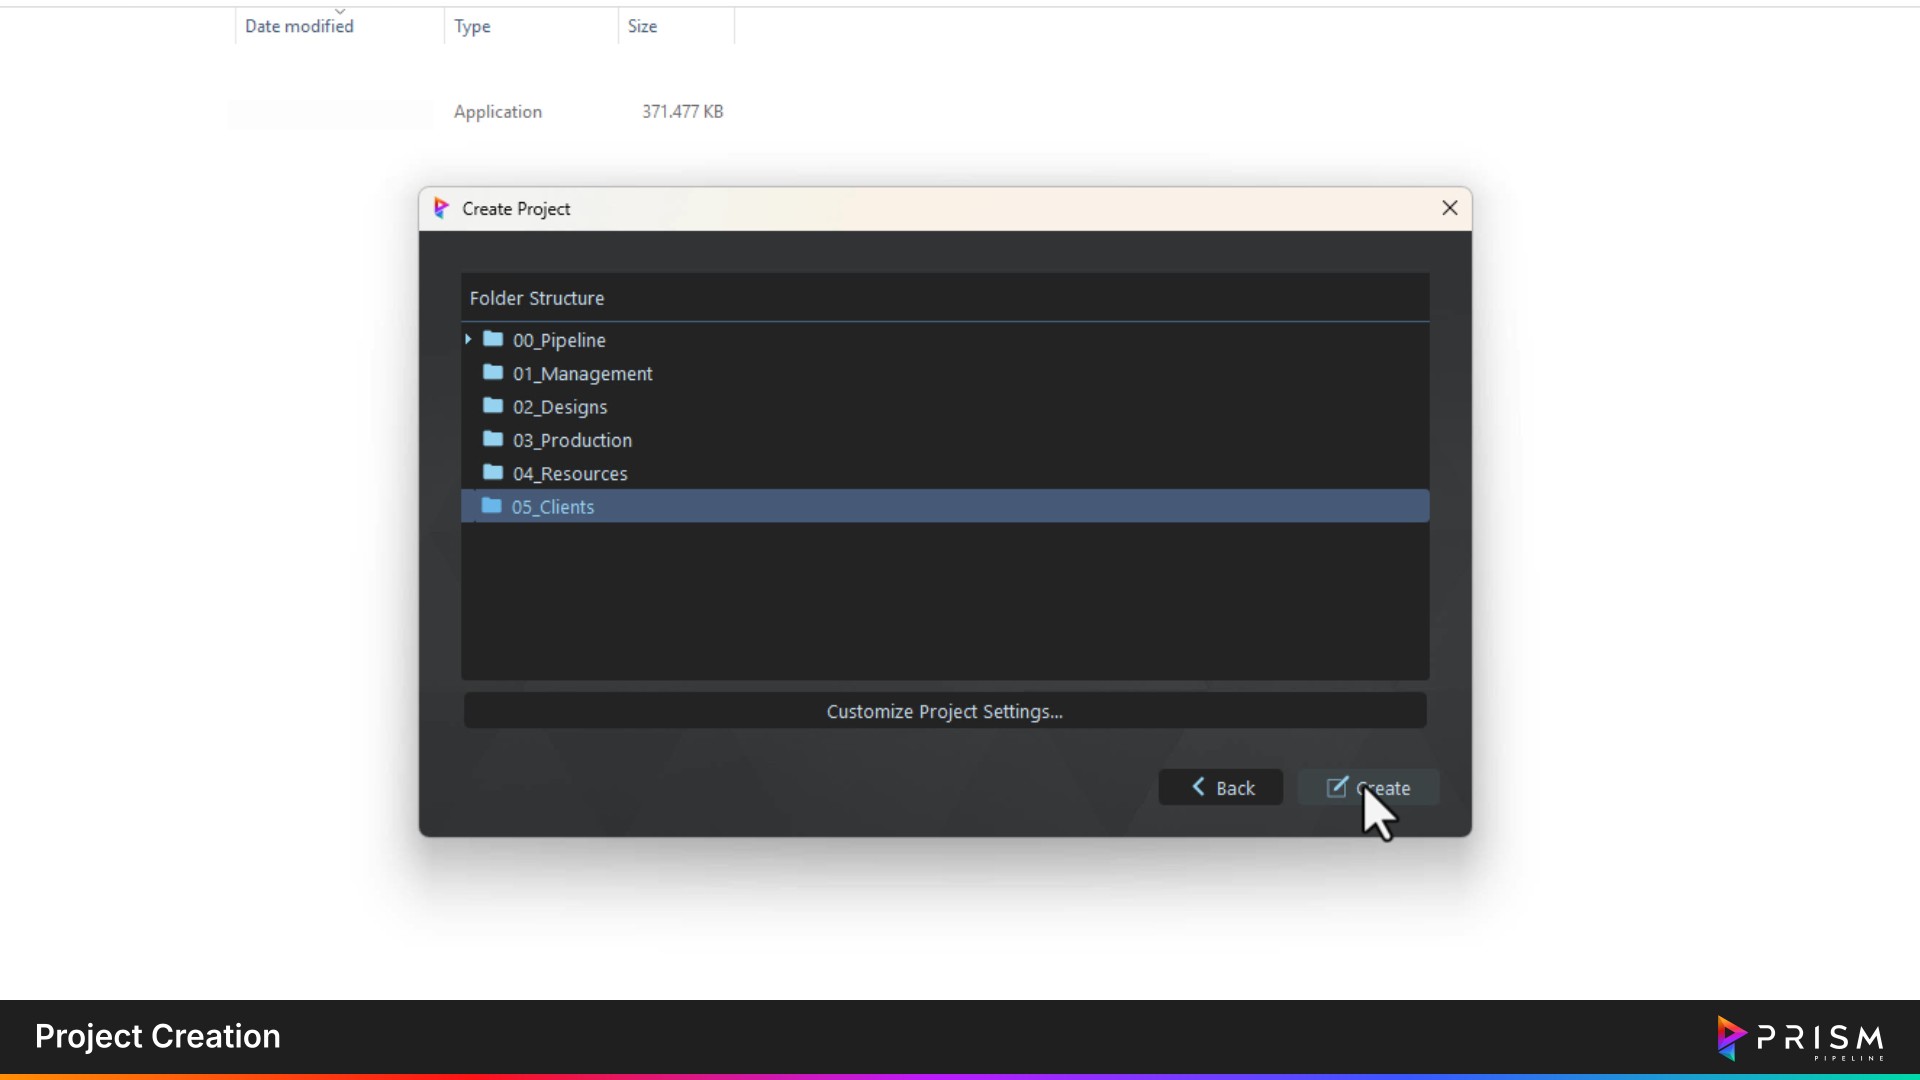1920x1080 pixels.
Task: Click the 371.477 KB size cell
Action: tap(683, 112)
